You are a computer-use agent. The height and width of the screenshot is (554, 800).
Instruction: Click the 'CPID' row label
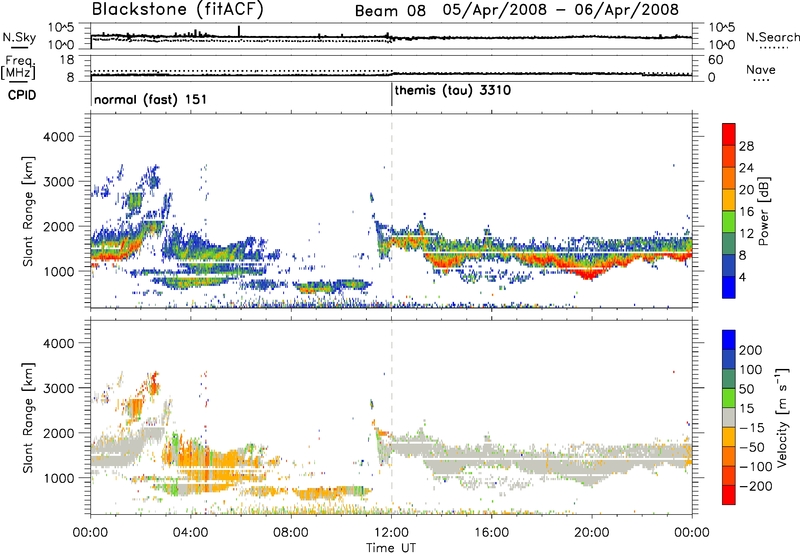[22, 95]
